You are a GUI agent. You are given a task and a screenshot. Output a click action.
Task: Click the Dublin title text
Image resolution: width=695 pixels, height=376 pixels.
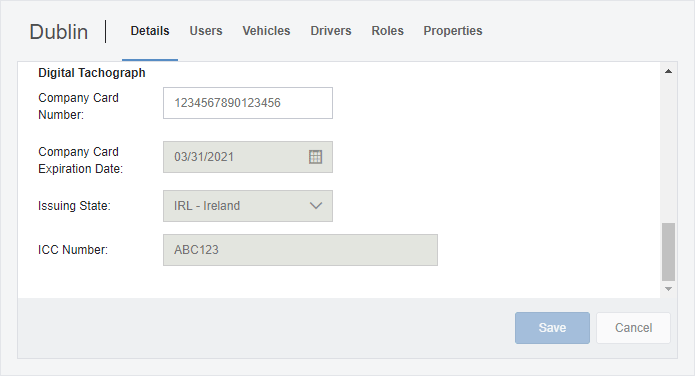point(59,32)
